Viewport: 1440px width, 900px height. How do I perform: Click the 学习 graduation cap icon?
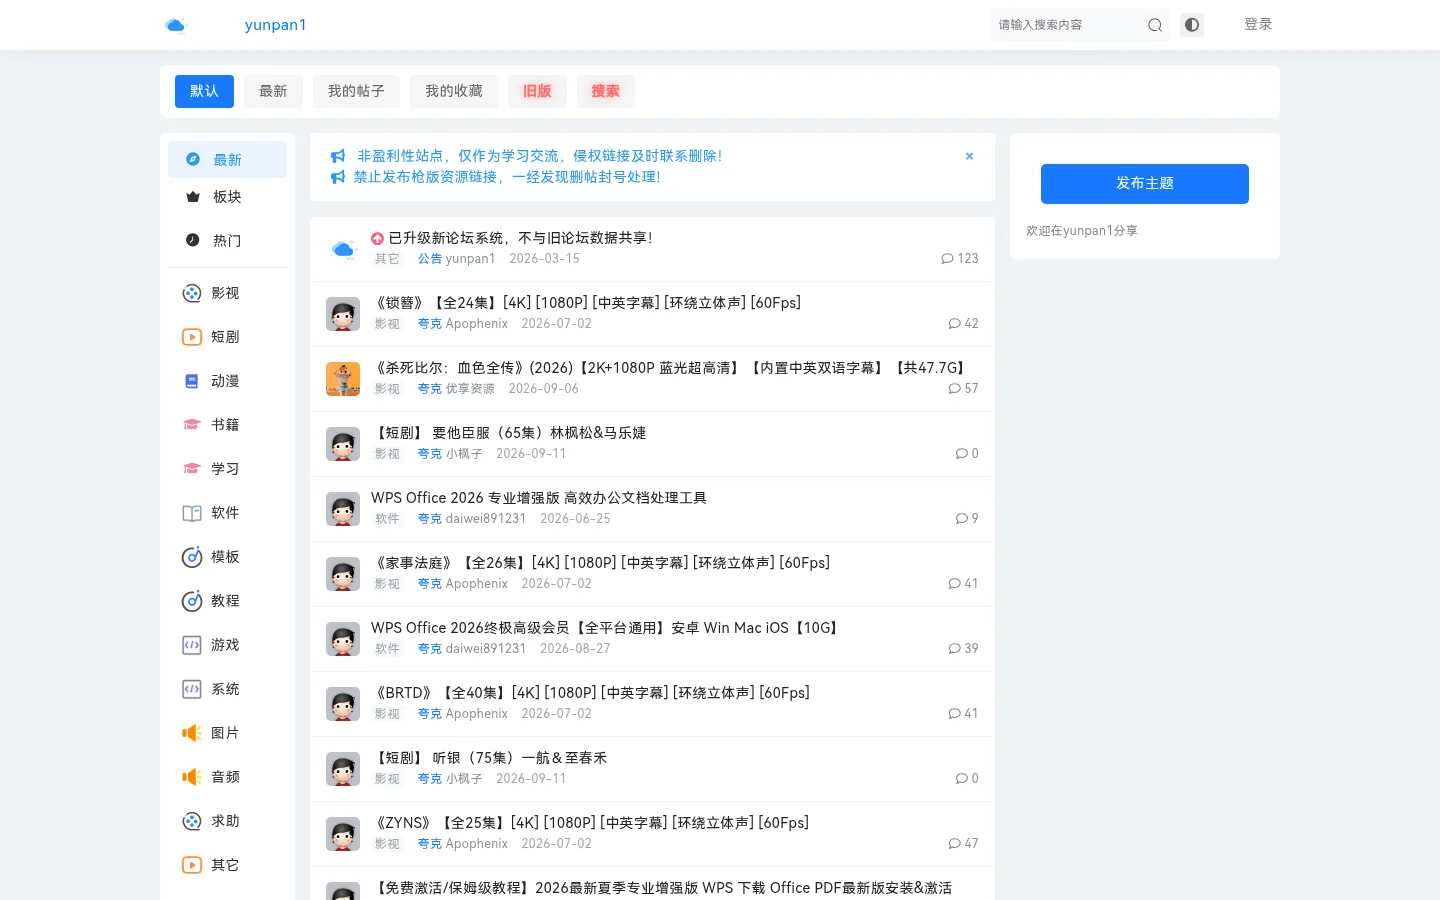(x=192, y=469)
